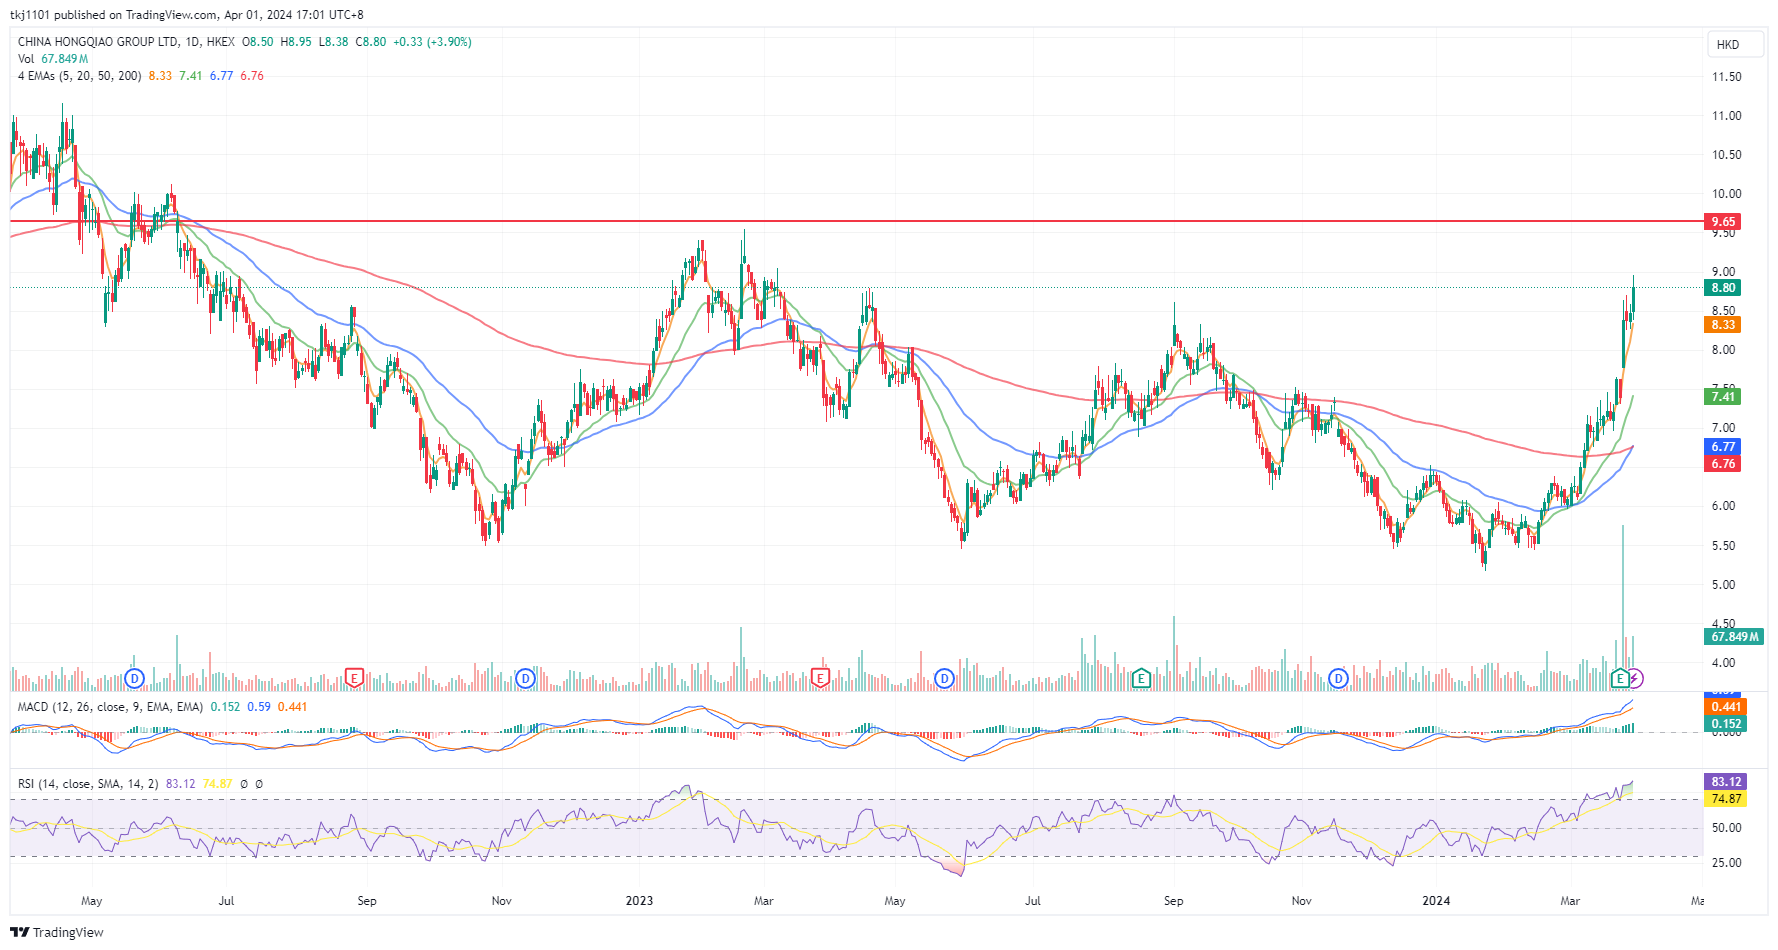The image size is (1778, 950).
Task: Click the blue 6.77 EMA price label
Action: [1723, 447]
